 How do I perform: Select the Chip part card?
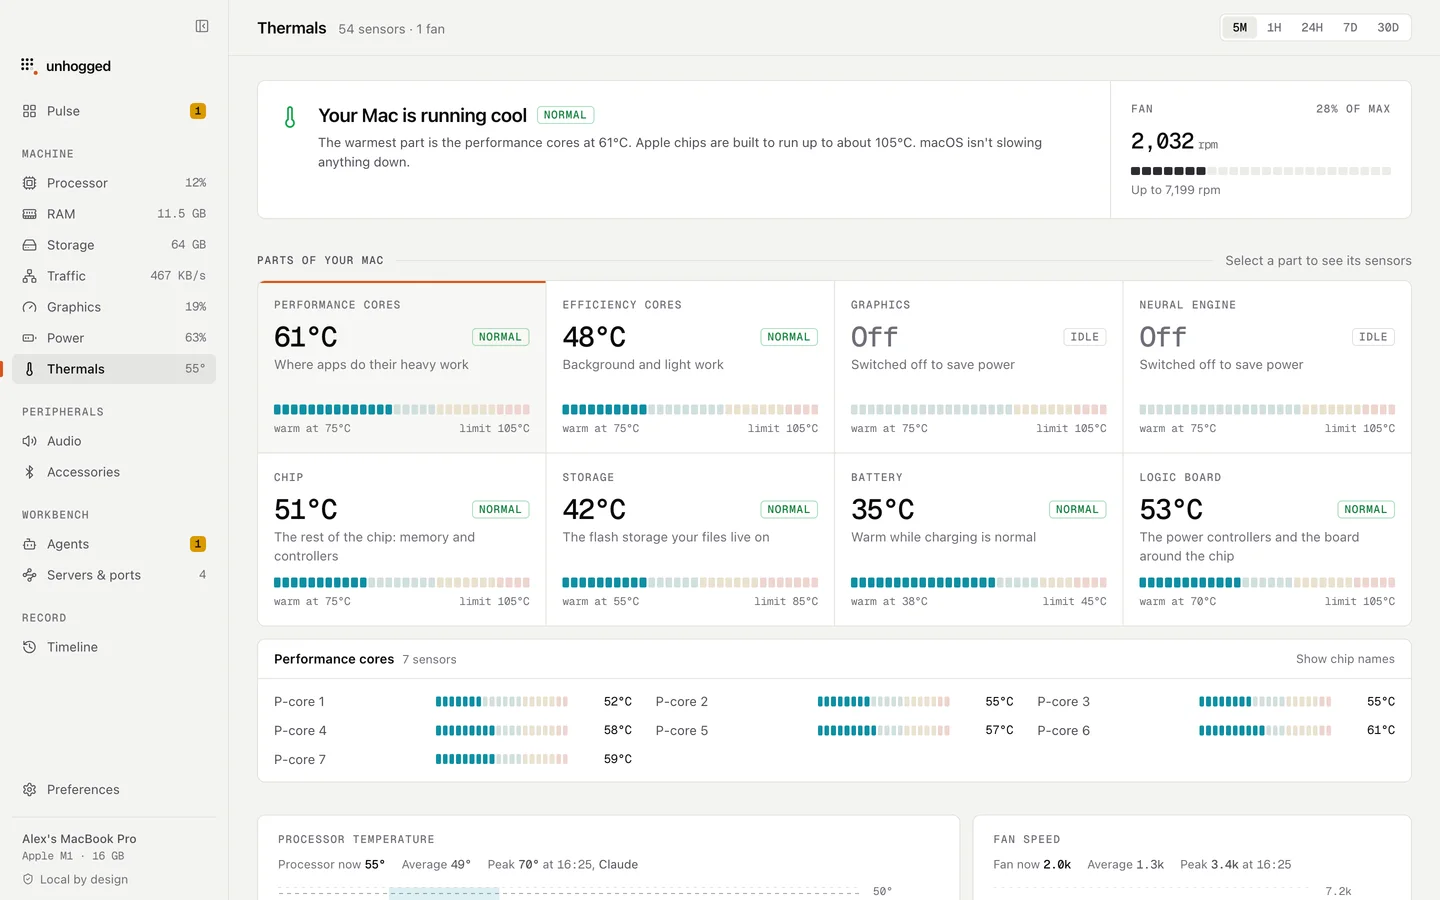click(x=402, y=540)
